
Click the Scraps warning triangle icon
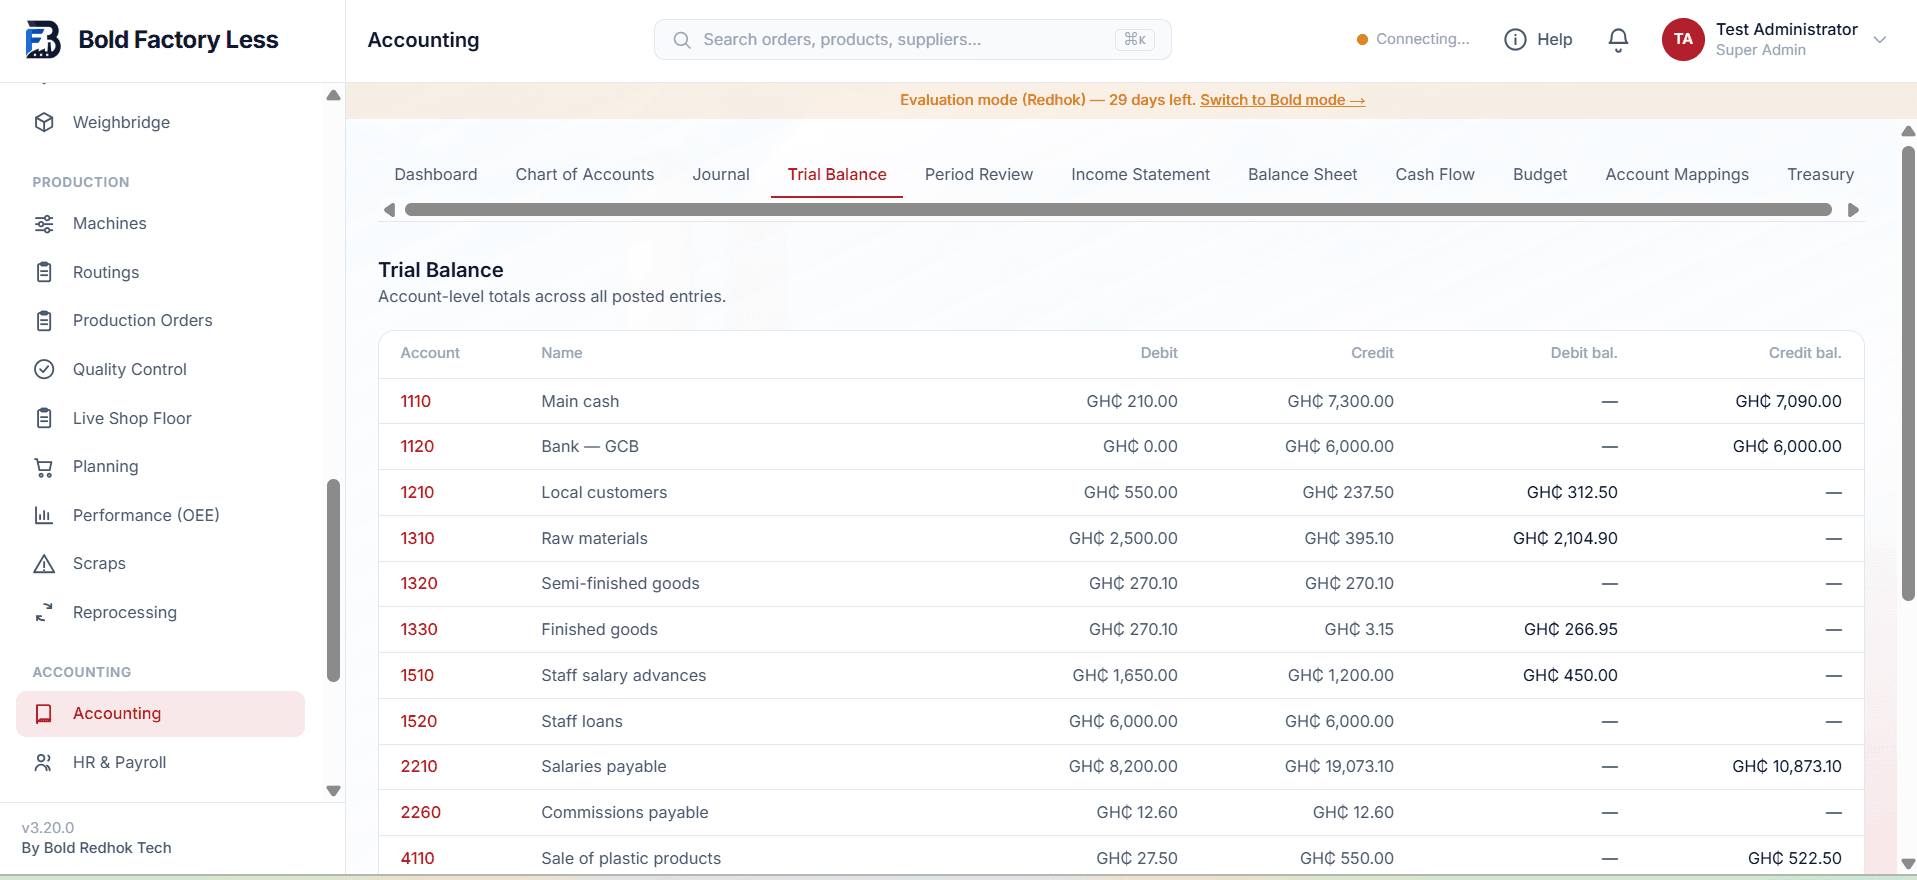[x=44, y=564]
